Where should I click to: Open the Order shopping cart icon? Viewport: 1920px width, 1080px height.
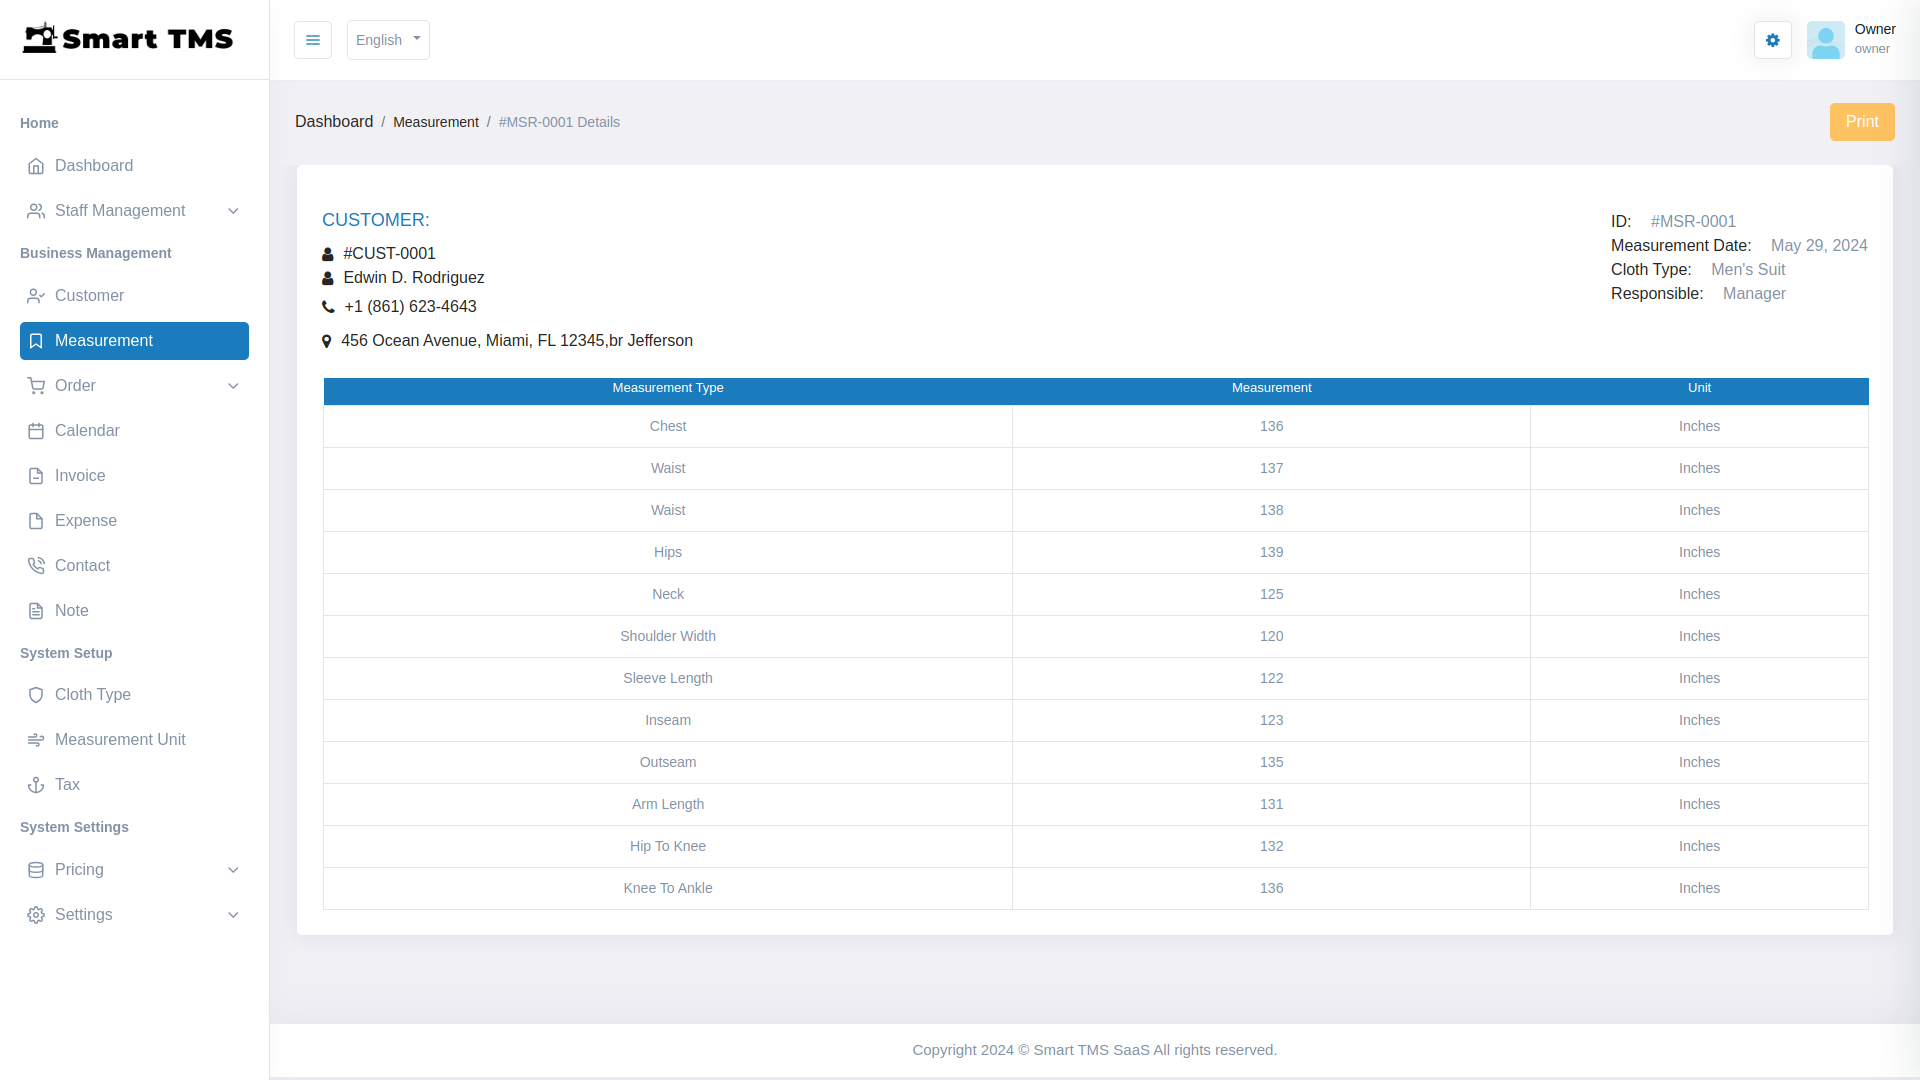[x=36, y=386]
